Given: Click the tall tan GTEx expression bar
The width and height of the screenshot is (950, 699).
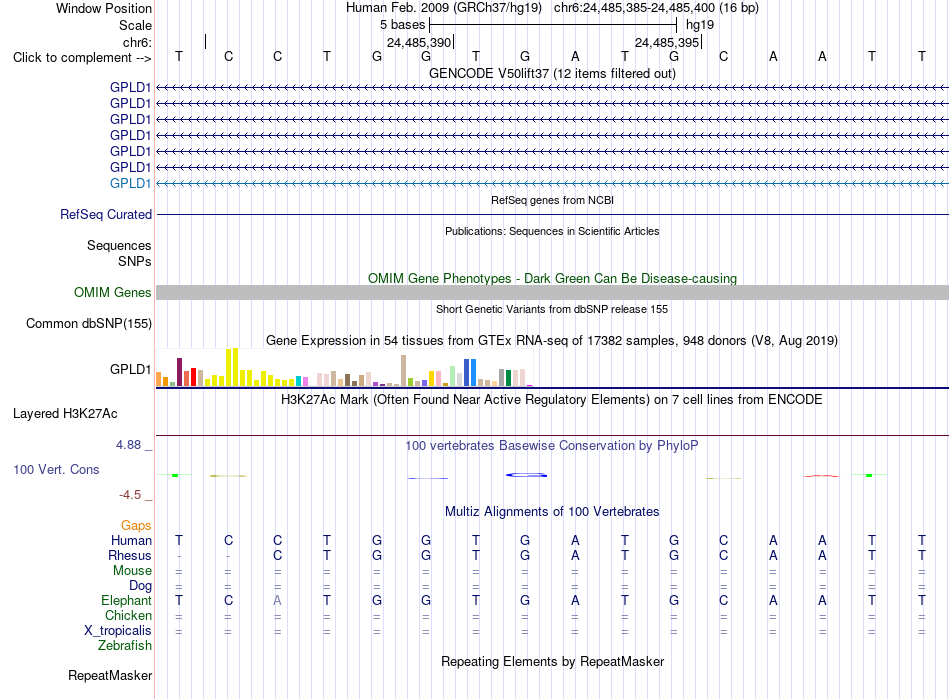Looking at the screenshot, I should 404,371.
